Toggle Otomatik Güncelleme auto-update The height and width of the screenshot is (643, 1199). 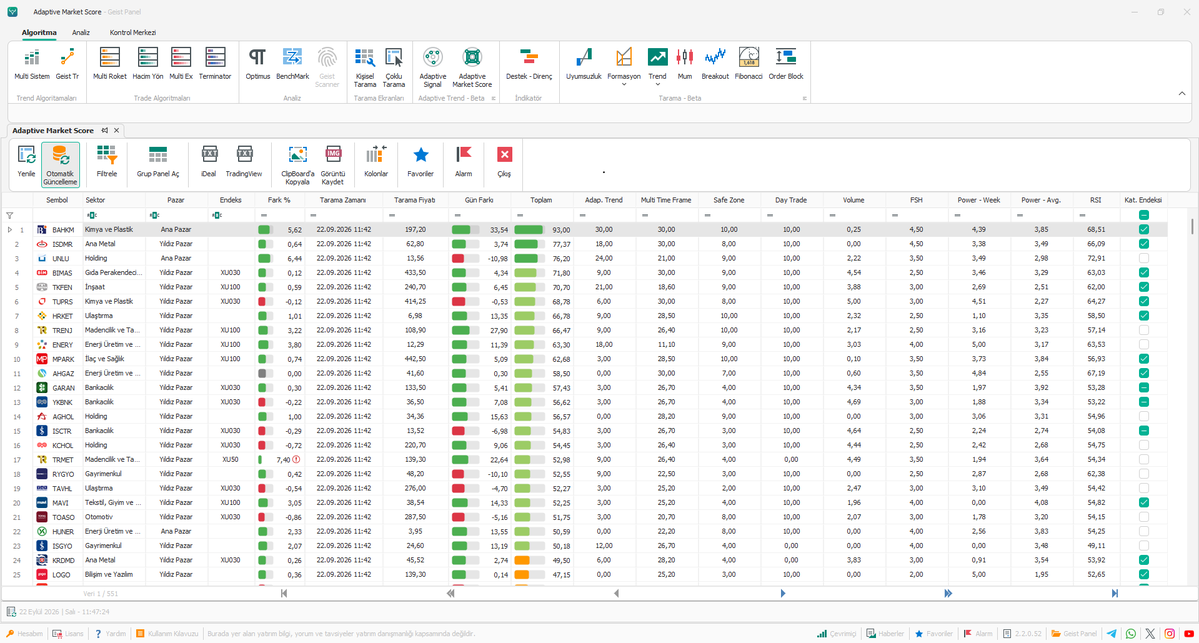pyautogui.click(x=60, y=164)
